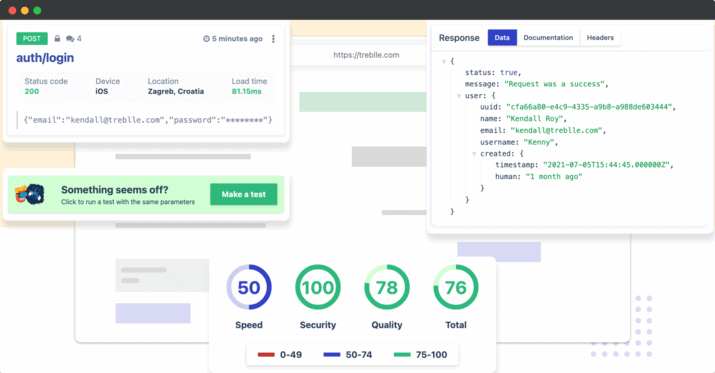
Task: Collapse the user object in response
Action: point(459,96)
